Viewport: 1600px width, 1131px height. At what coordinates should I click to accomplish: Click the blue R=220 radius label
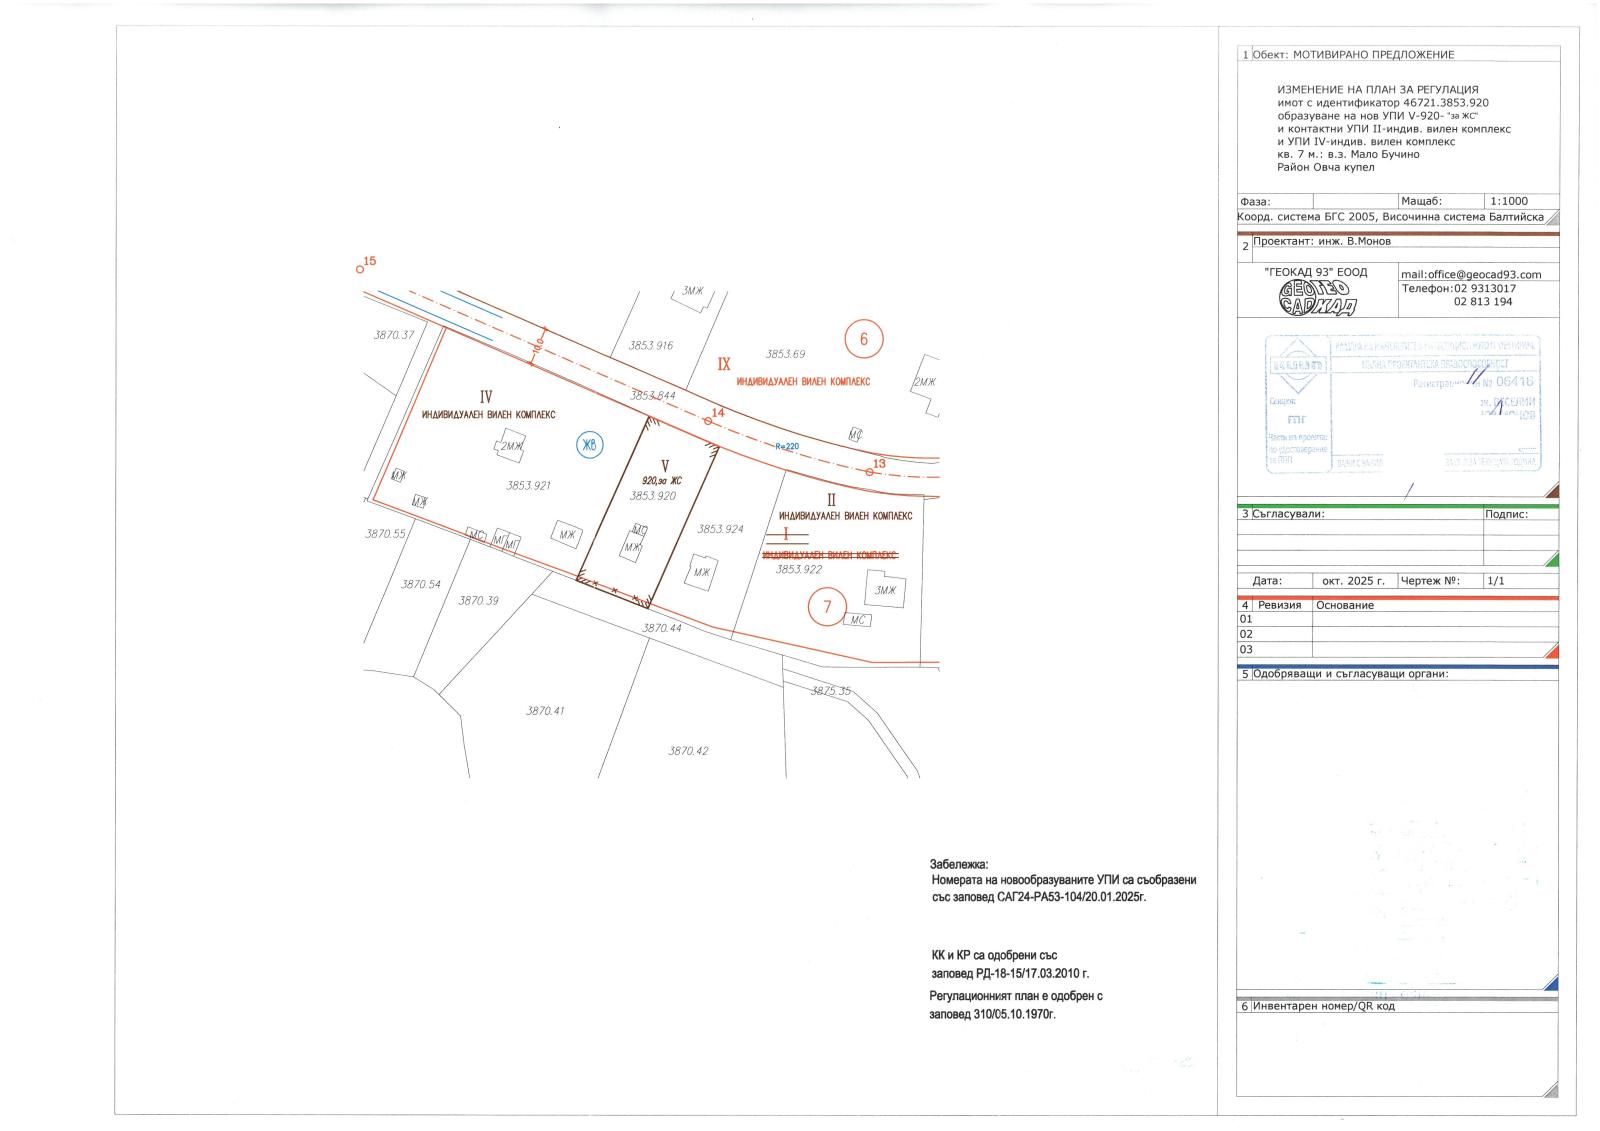pos(786,447)
